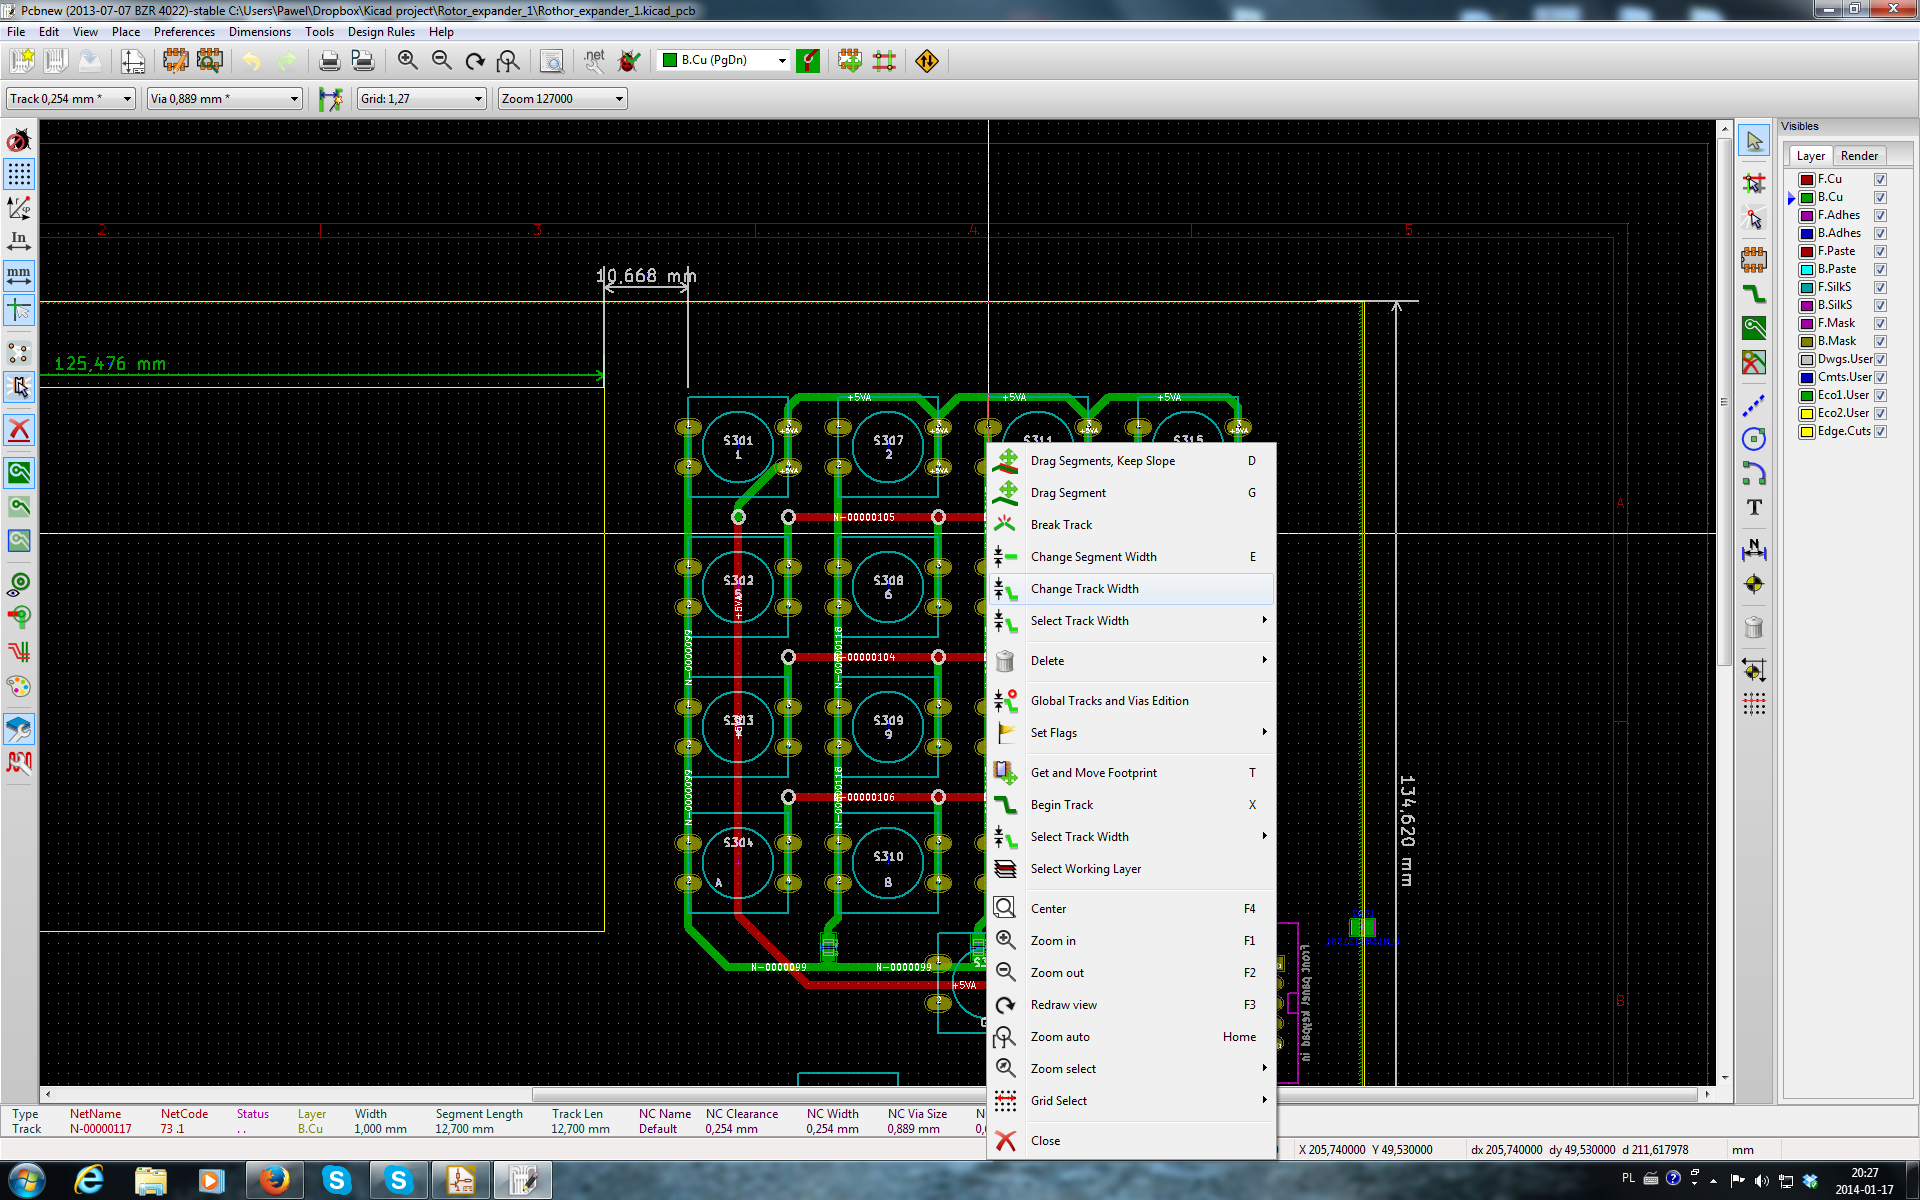
Task: Select the Add dimension tool
Action: (x=1753, y=550)
